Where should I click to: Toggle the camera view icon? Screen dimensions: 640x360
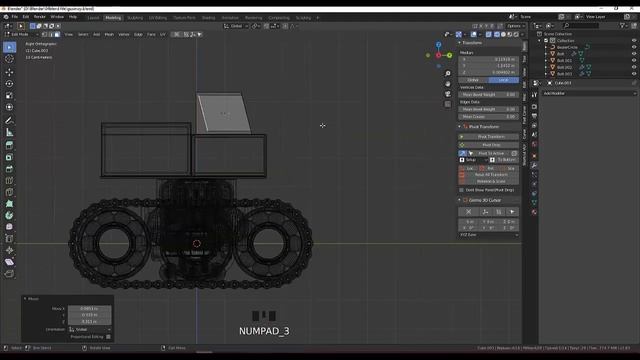coord(448,94)
